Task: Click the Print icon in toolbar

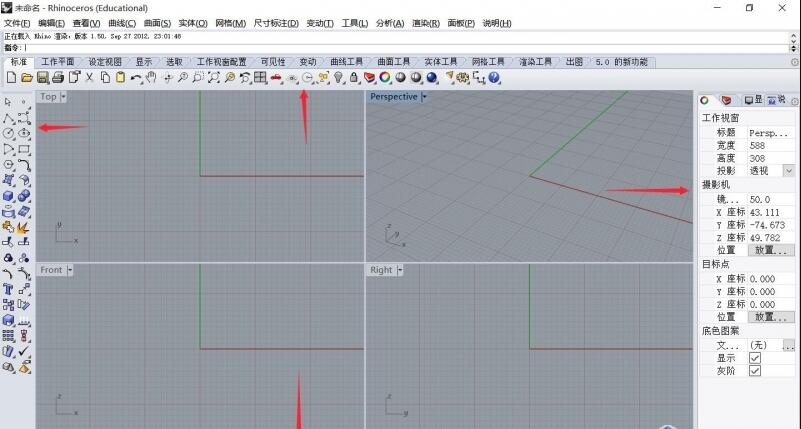Action: pyautogui.click(x=58, y=77)
